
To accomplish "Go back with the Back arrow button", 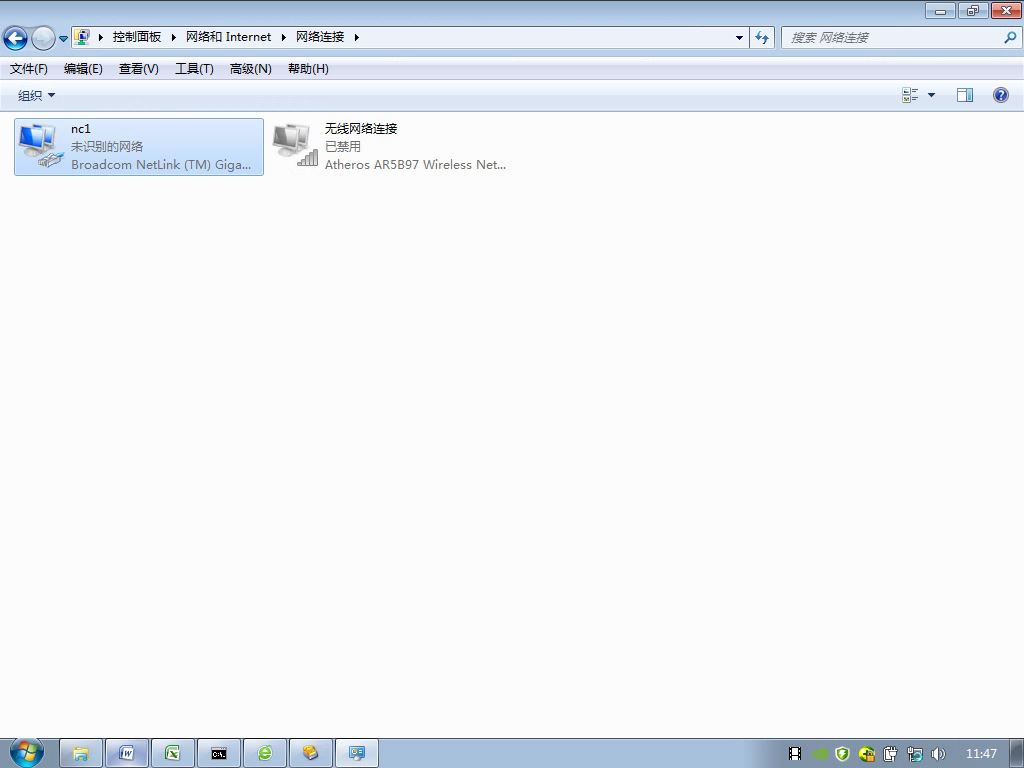I will (x=16, y=39).
